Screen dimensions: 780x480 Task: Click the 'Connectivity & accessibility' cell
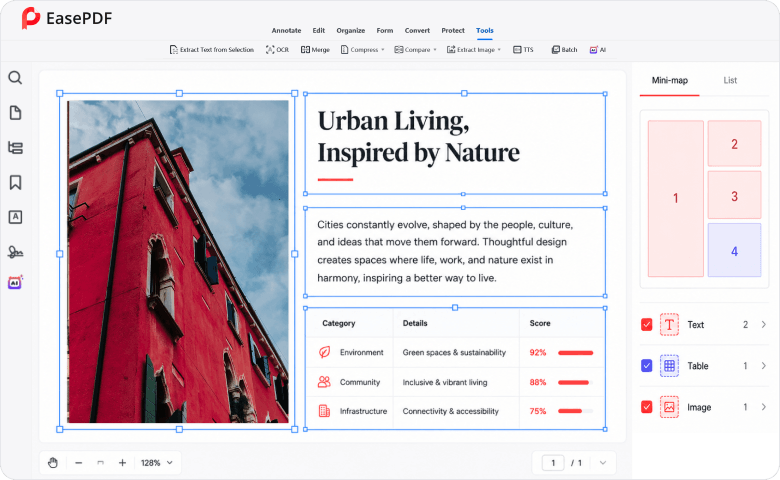[450, 411]
